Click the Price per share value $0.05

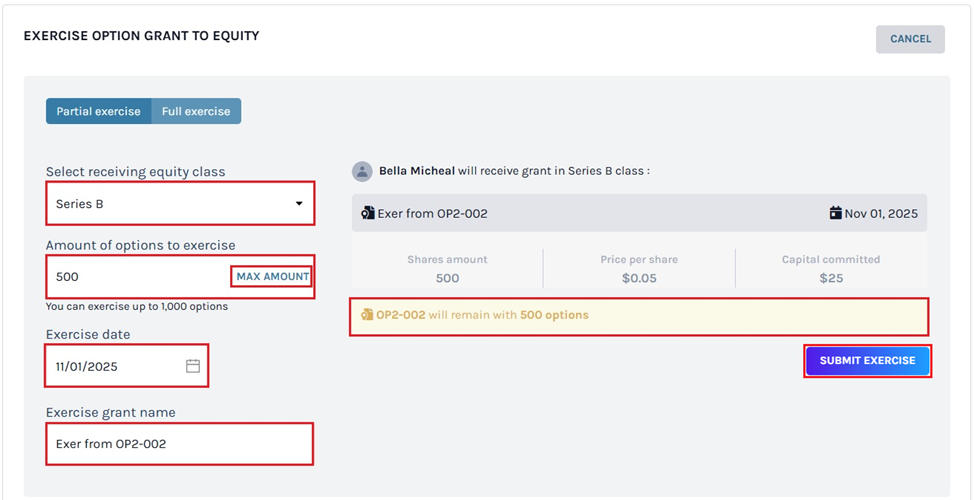[x=639, y=278]
